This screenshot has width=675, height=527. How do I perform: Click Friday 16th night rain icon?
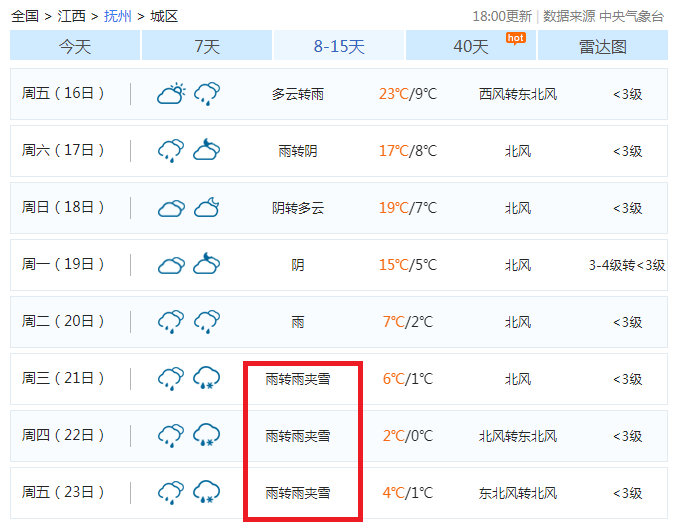point(207,94)
